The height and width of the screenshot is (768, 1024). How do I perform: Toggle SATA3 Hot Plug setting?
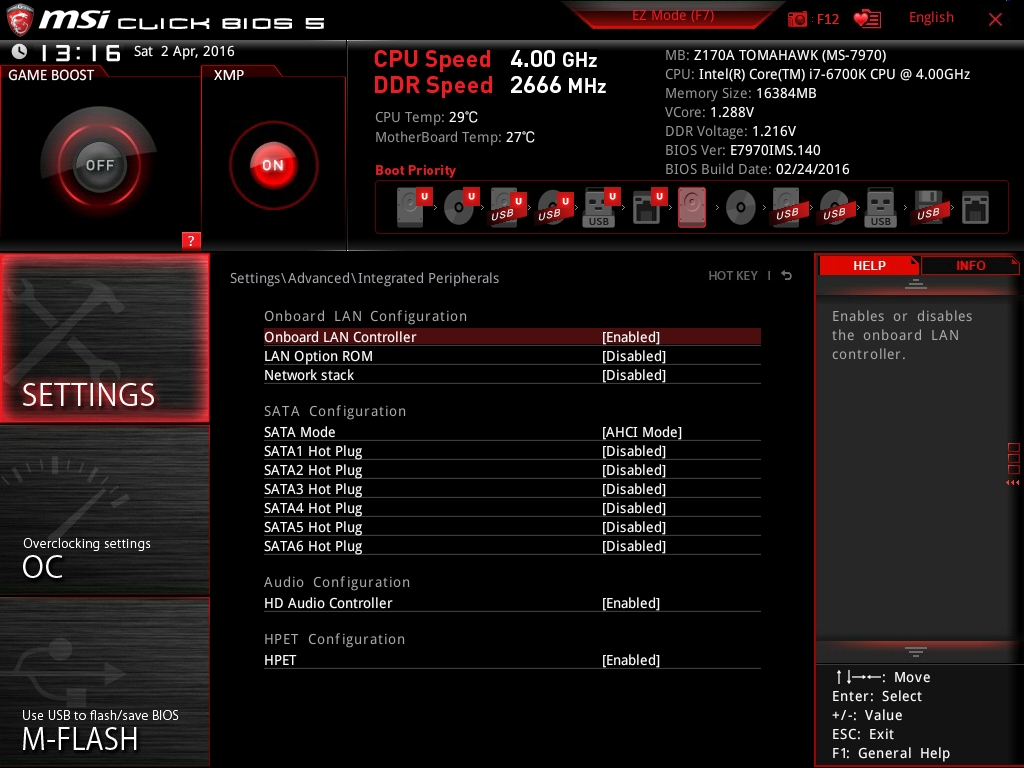tap(512, 488)
